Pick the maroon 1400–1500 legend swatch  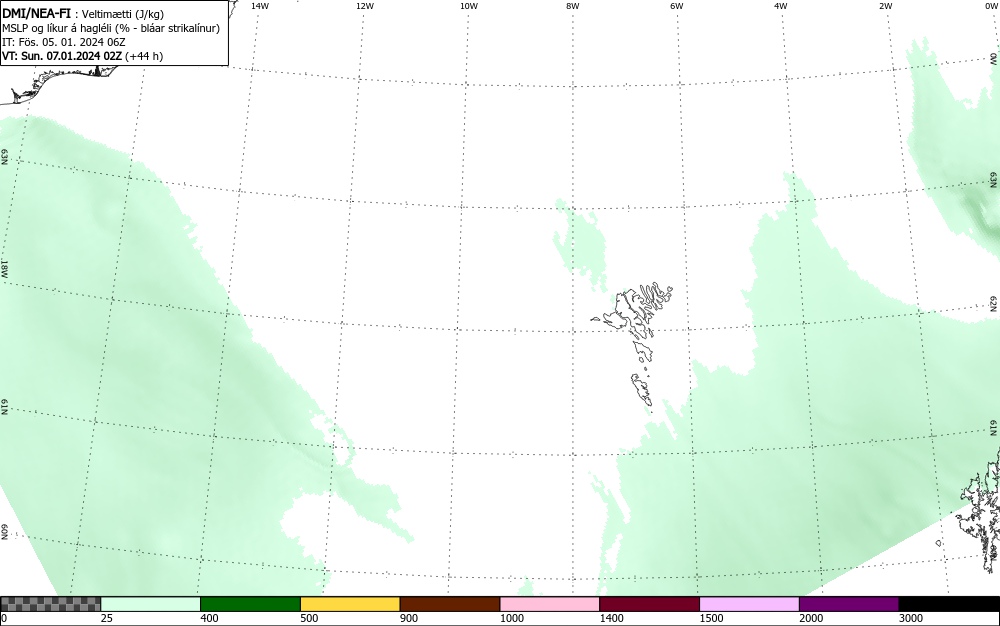coord(649,604)
